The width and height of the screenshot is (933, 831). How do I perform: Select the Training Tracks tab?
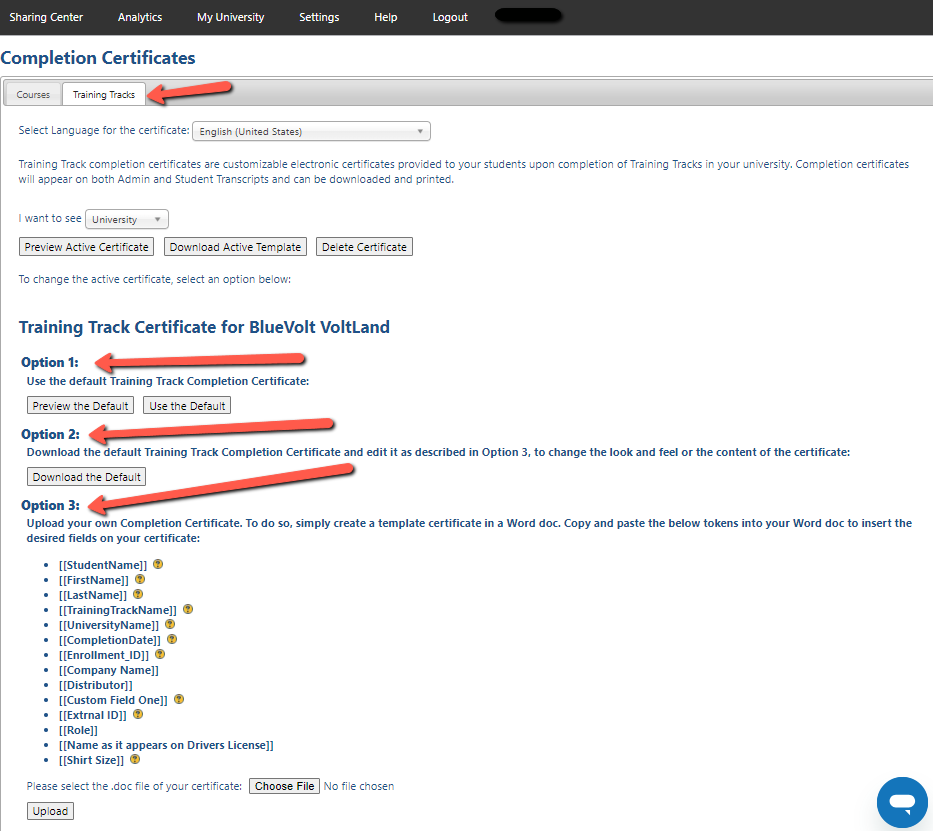[x=103, y=95]
